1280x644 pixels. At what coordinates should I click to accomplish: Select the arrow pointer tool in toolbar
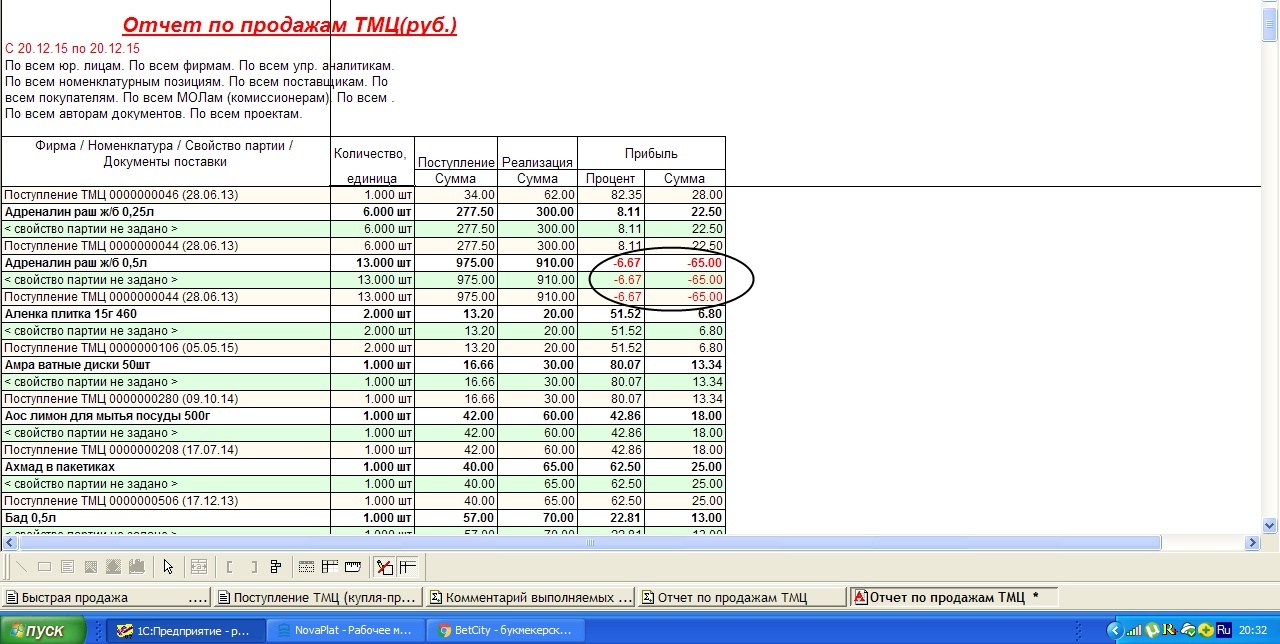168,567
